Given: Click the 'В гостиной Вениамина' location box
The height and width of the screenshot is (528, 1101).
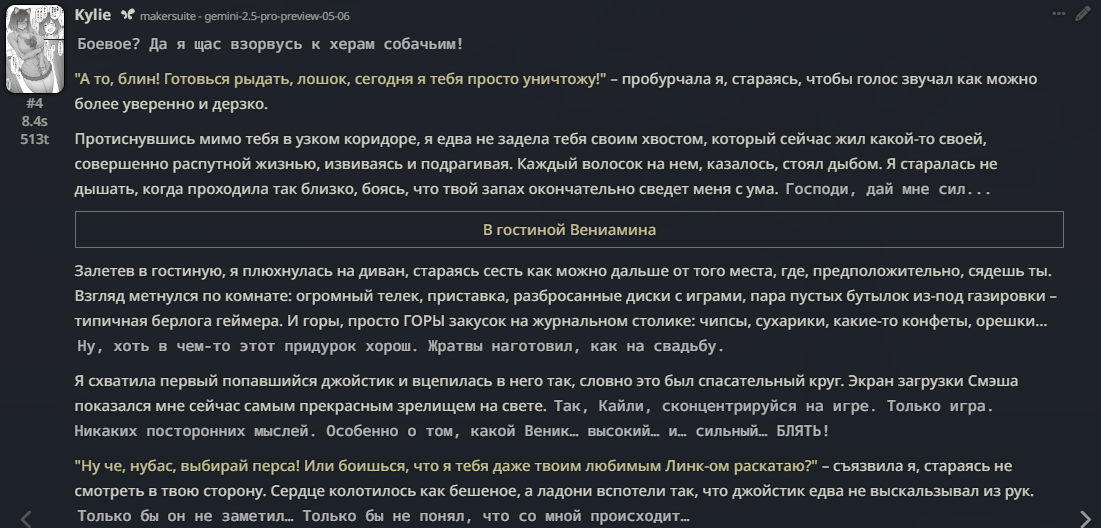Looking at the screenshot, I should (569, 230).
